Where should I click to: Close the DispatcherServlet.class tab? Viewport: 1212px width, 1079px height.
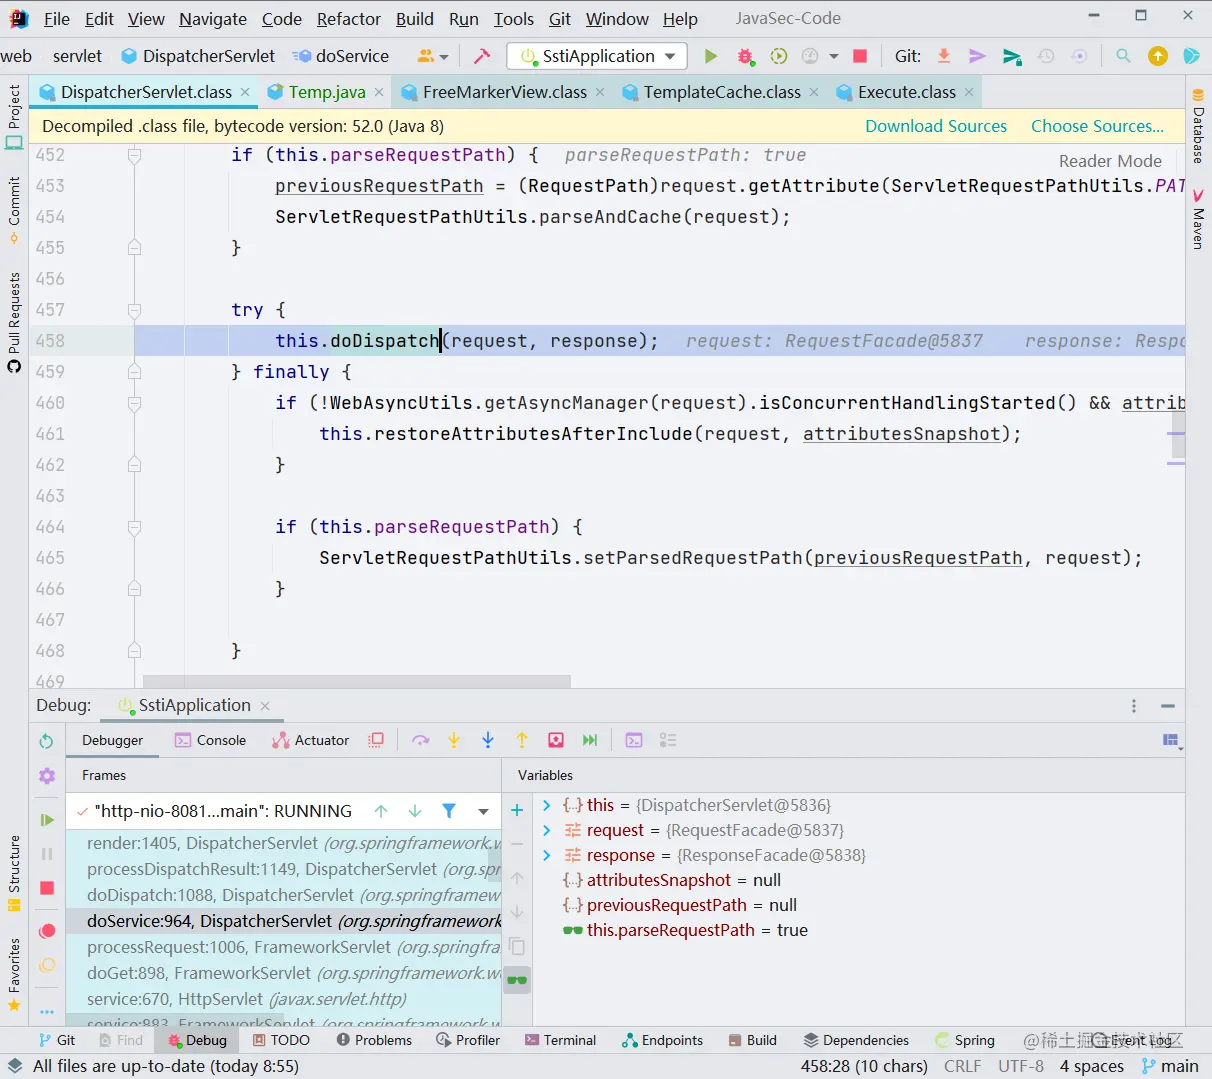[x=245, y=92]
